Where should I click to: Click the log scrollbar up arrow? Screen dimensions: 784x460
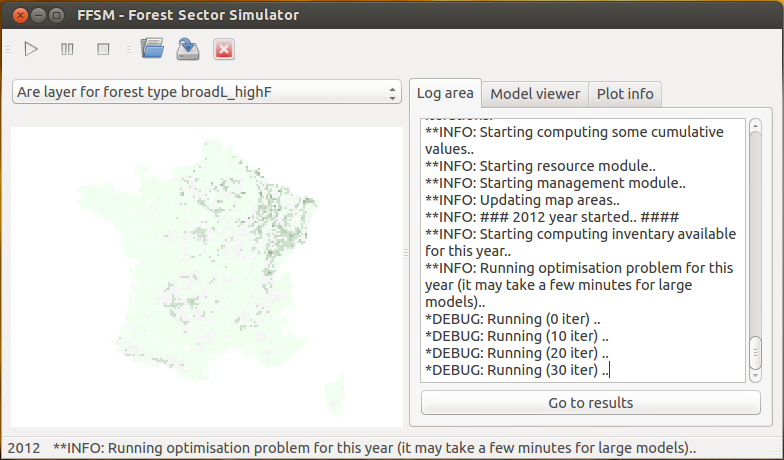pos(756,126)
